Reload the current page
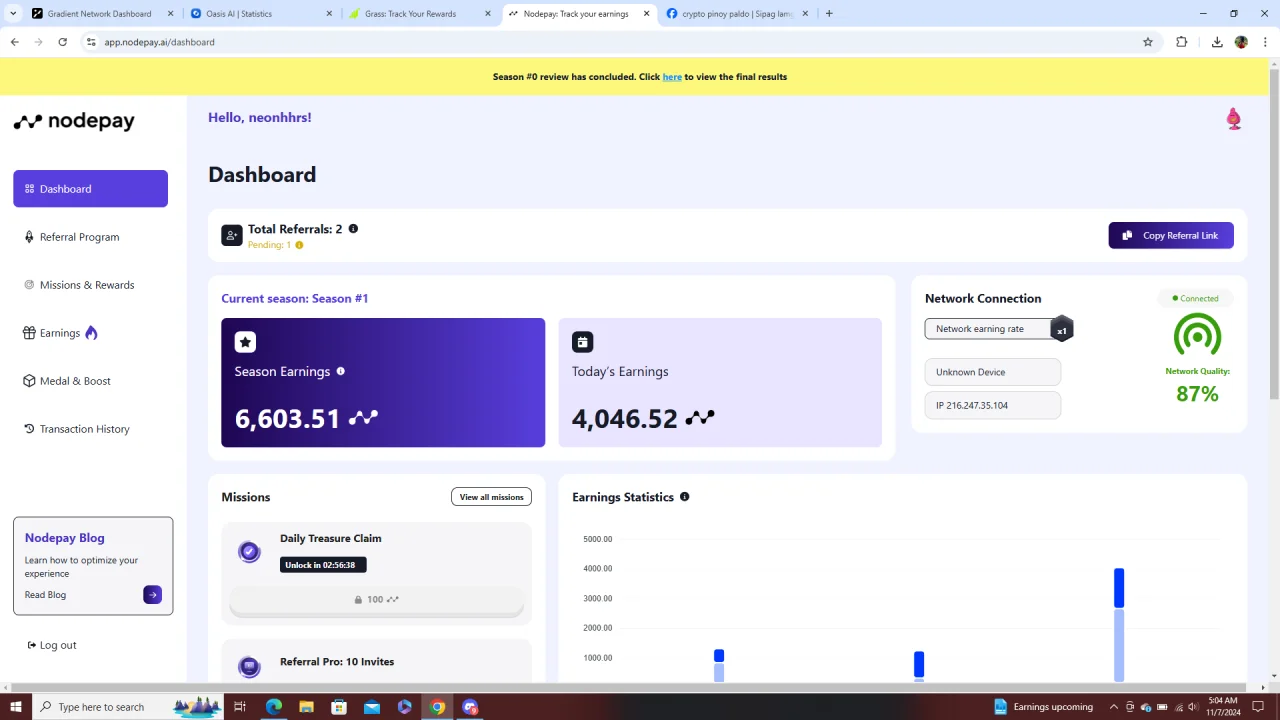The width and height of the screenshot is (1280, 720). coord(62,42)
